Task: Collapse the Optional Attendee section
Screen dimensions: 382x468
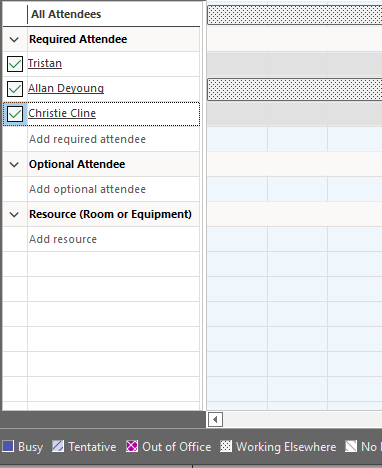Action: (x=14, y=165)
